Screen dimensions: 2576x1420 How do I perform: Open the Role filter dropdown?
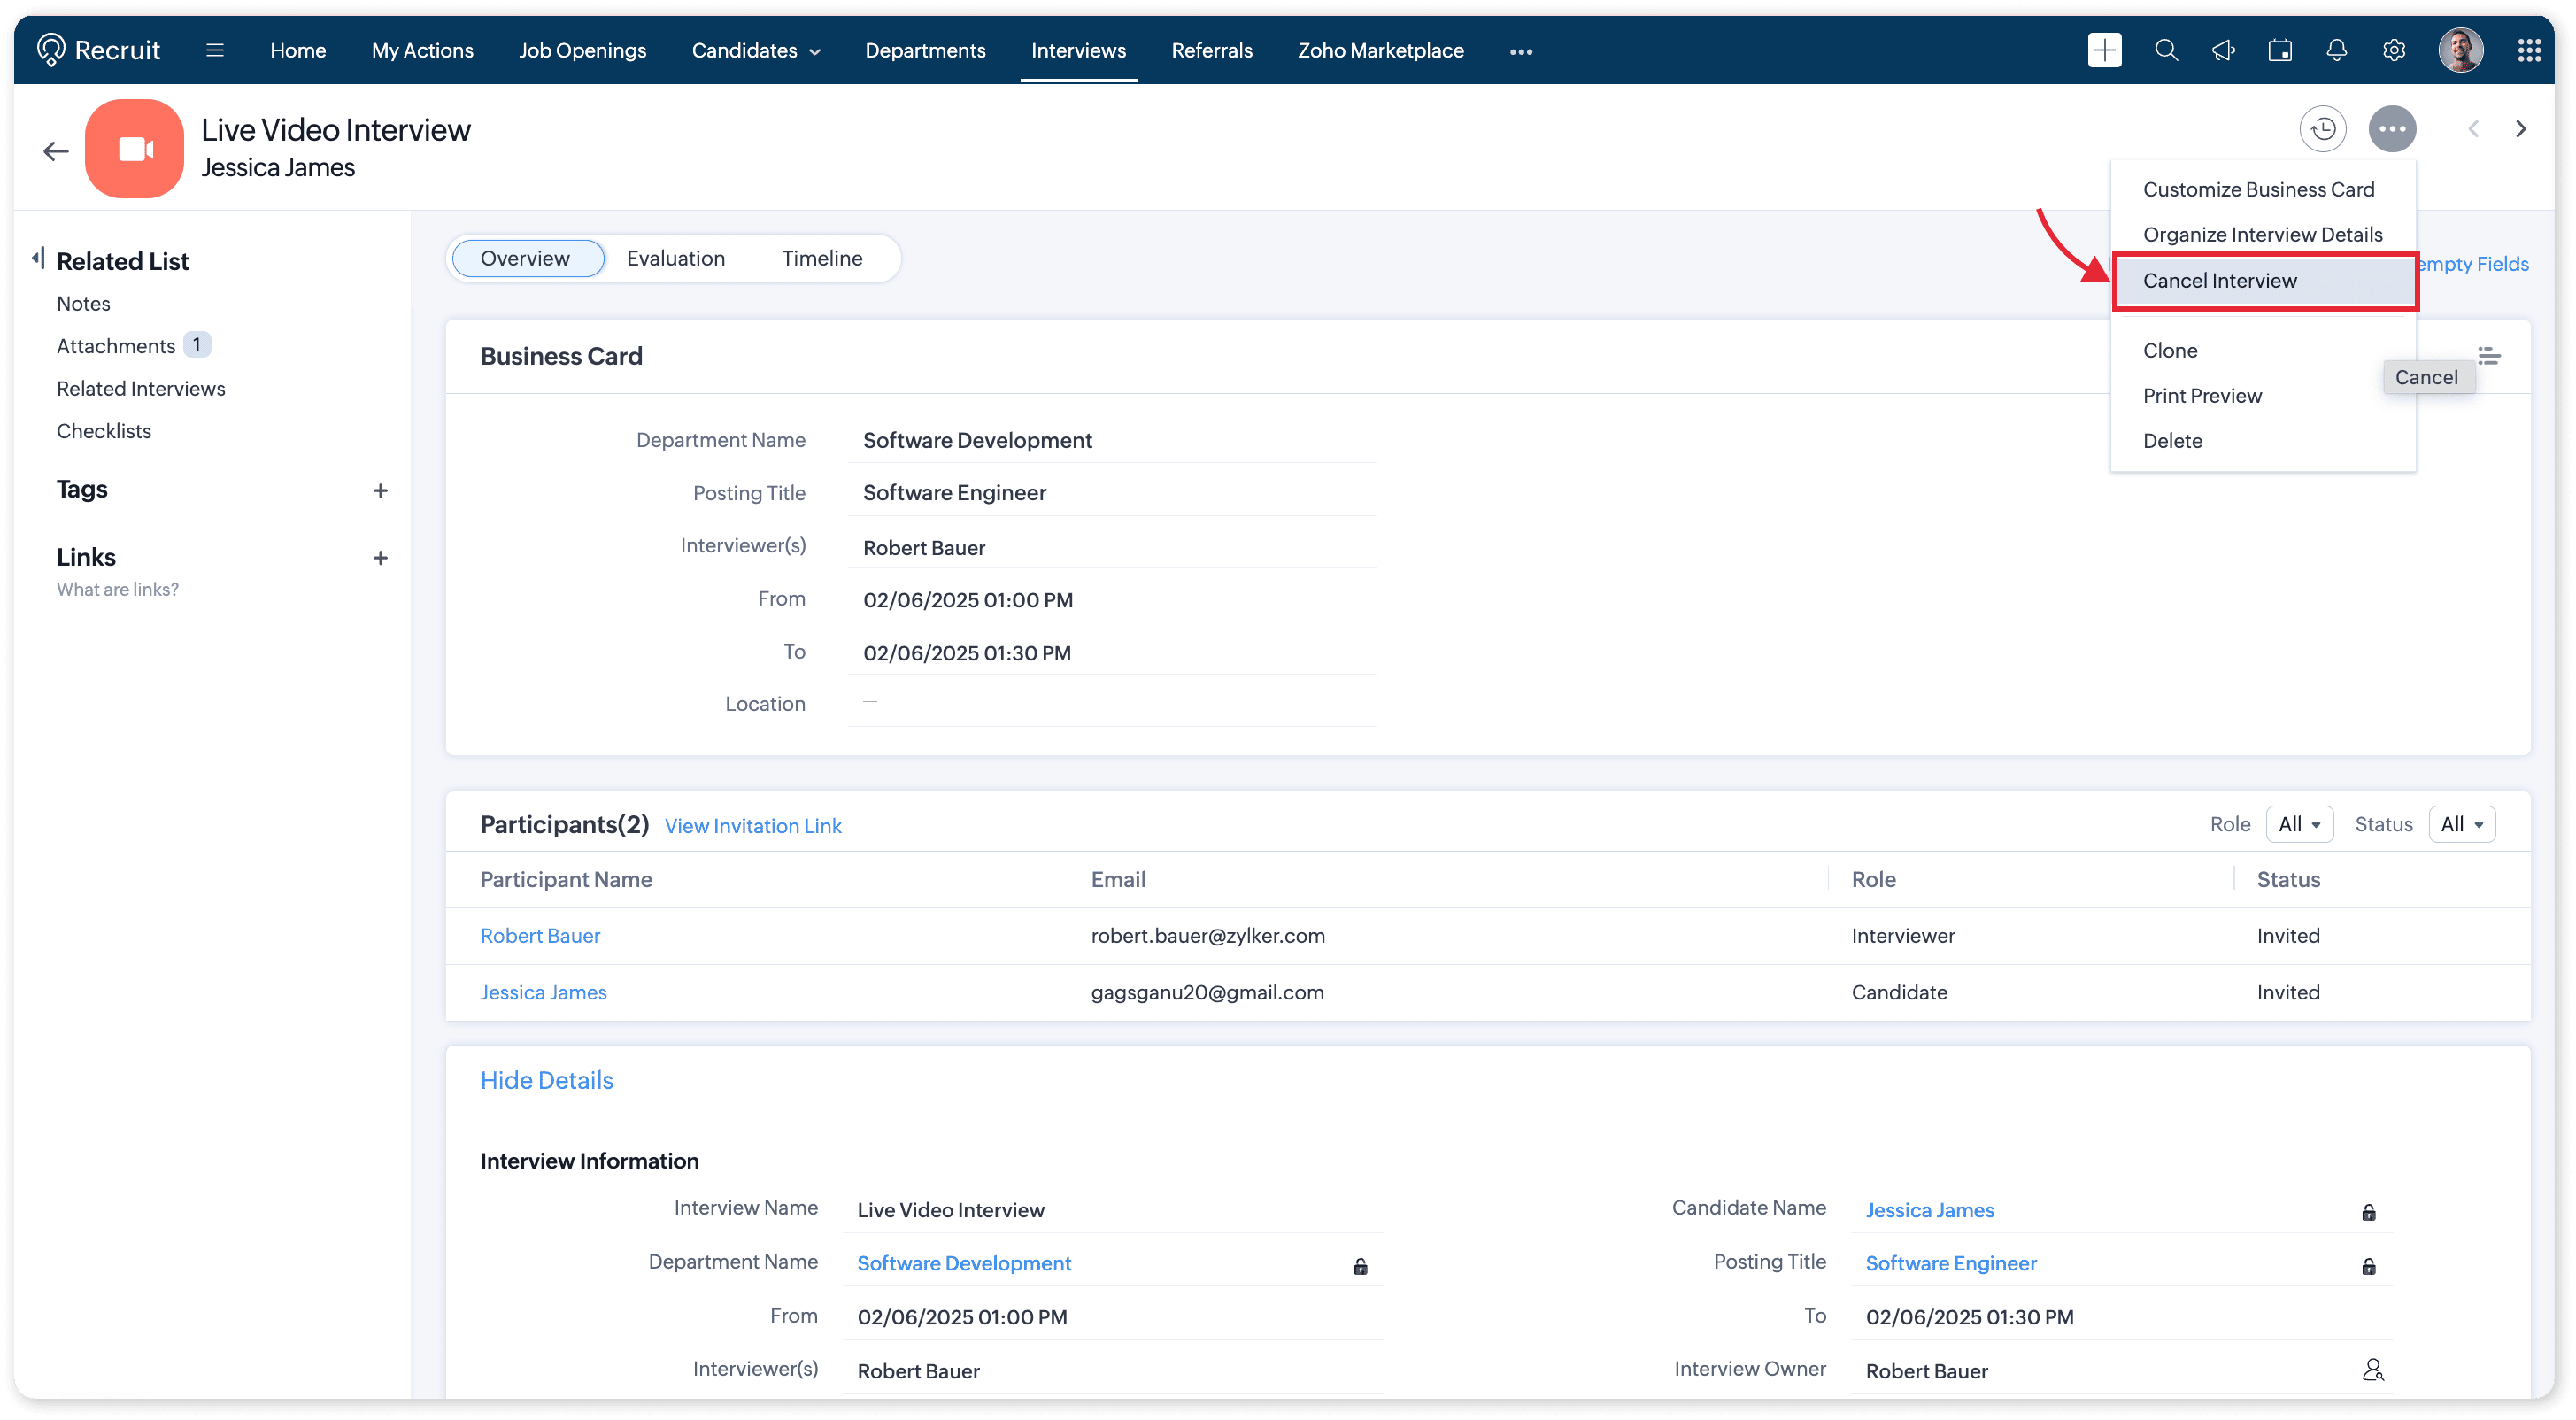[2299, 824]
